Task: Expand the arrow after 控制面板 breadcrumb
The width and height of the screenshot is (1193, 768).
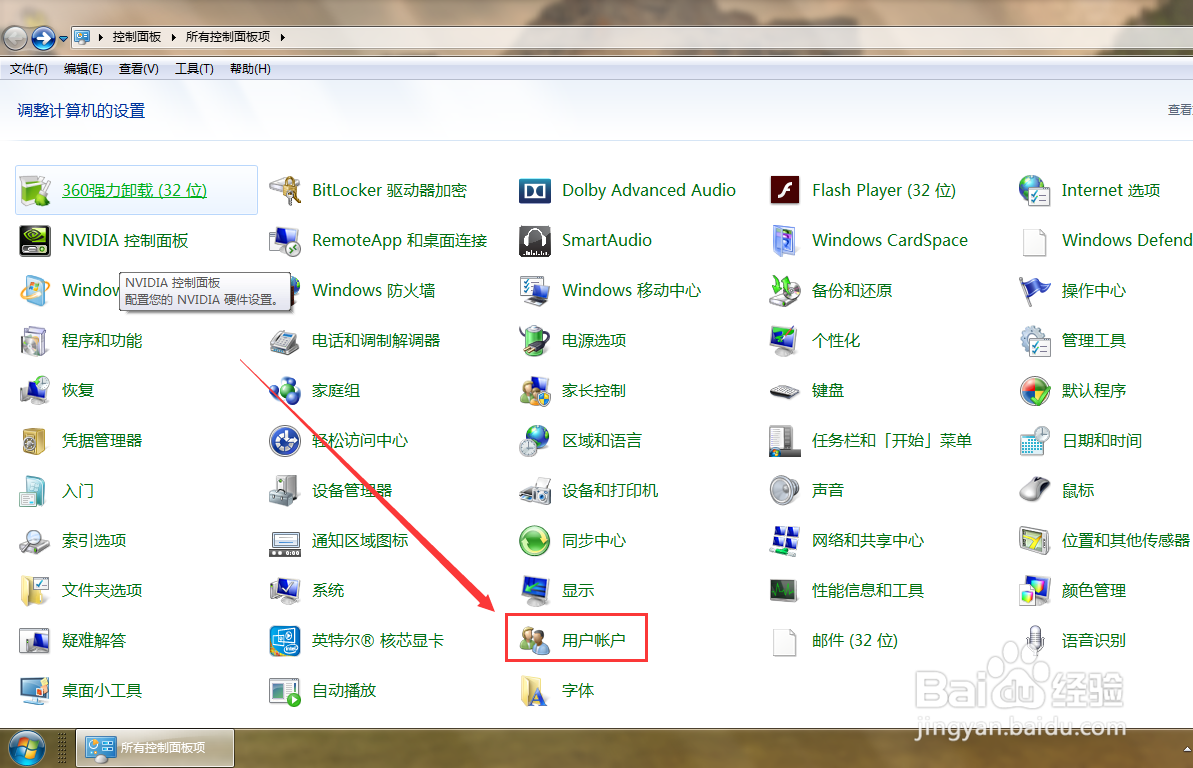Action: point(173,37)
